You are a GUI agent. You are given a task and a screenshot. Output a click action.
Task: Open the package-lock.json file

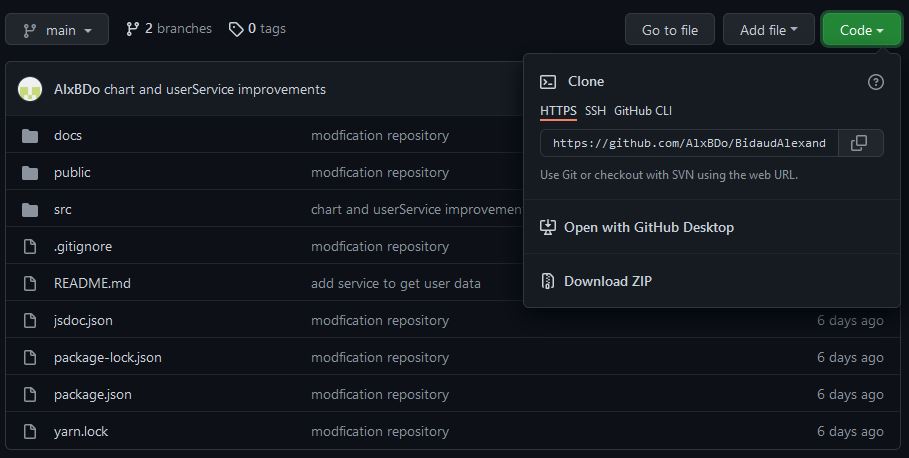coord(108,358)
